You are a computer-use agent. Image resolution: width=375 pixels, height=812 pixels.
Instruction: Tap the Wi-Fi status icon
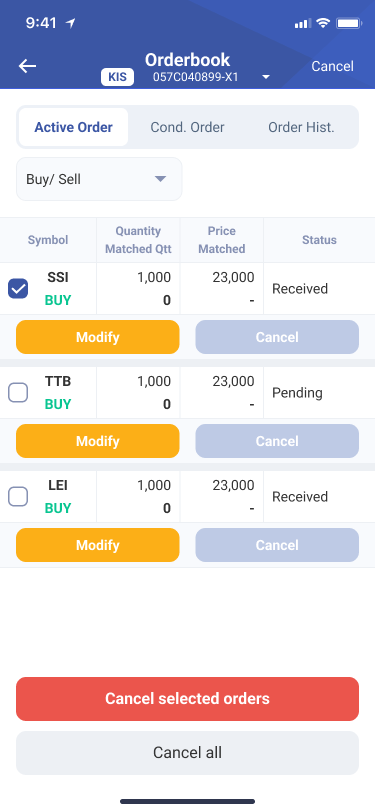coord(323,23)
